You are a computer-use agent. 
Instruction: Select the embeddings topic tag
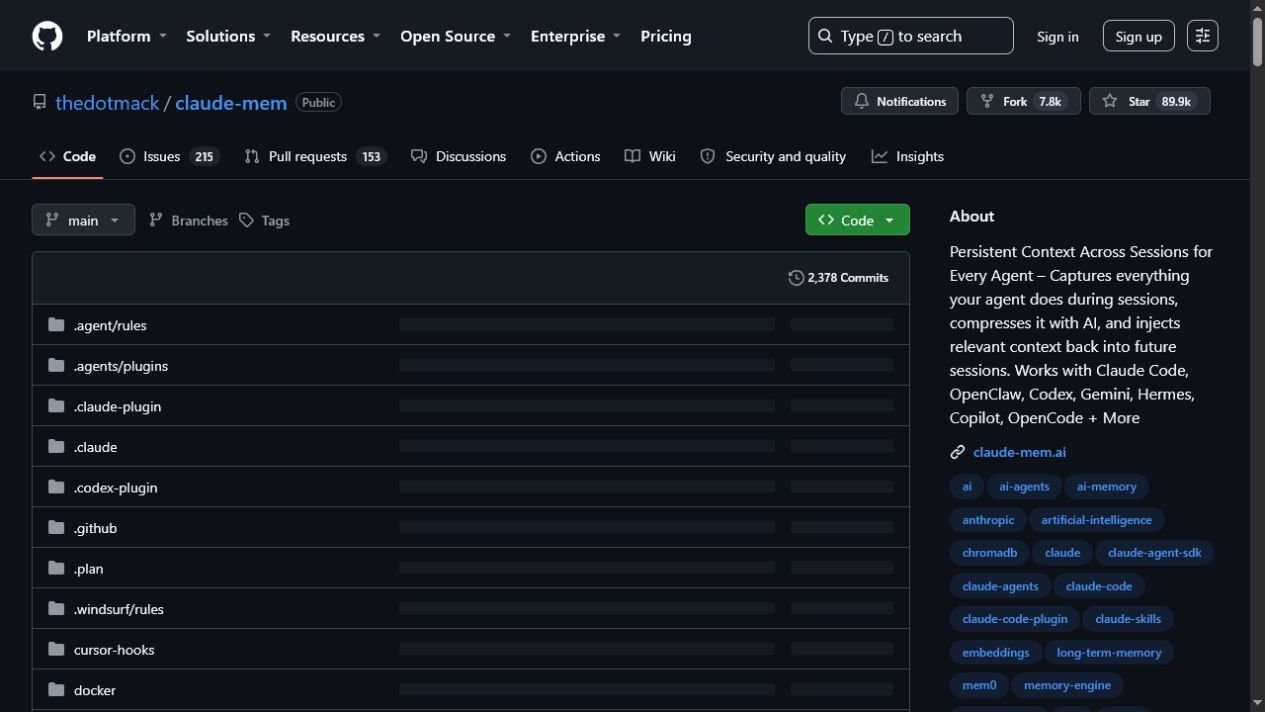click(995, 652)
